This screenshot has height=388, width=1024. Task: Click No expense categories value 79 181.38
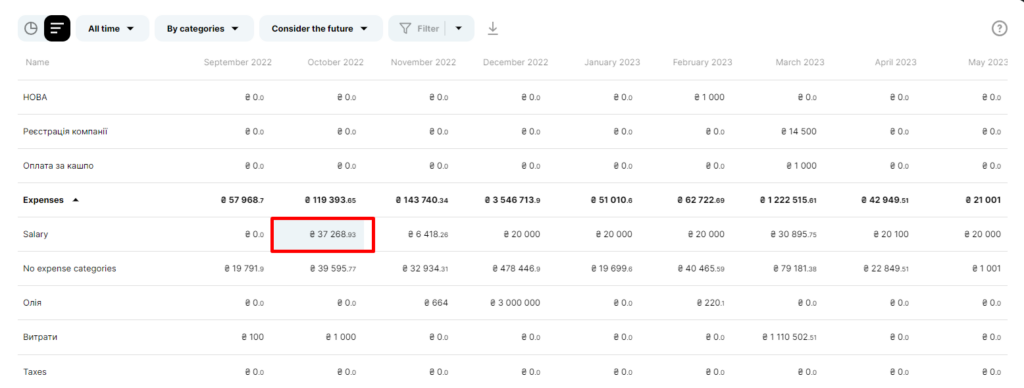tap(795, 268)
